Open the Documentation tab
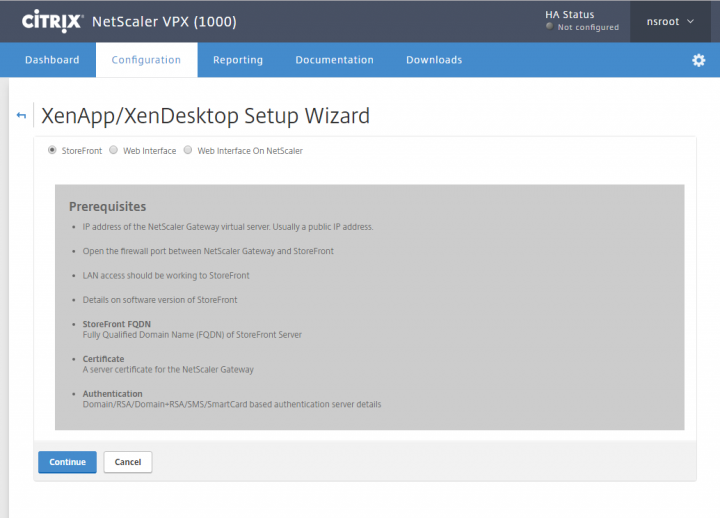The width and height of the screenshot is (720, 518). point(334,60)
